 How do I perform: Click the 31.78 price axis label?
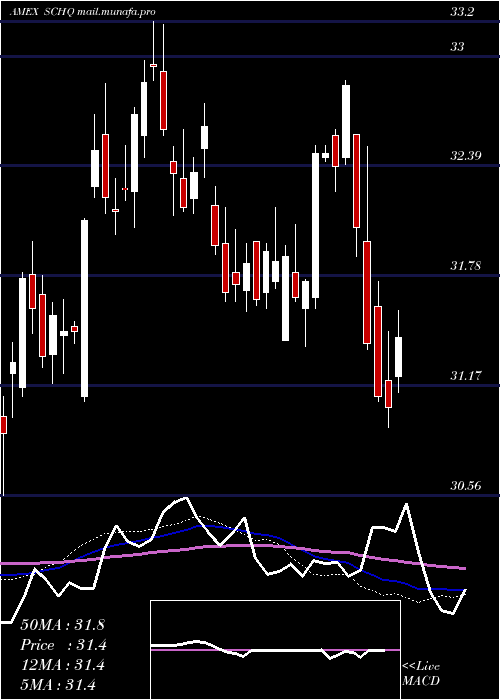[465, 266]
